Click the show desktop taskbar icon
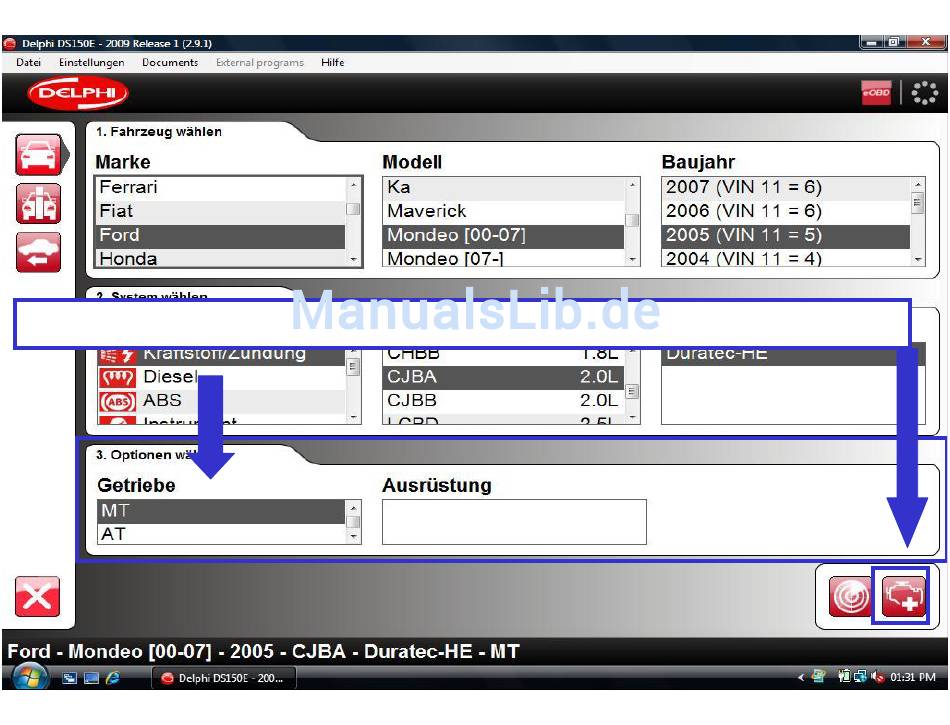 [x=91, y=678]
